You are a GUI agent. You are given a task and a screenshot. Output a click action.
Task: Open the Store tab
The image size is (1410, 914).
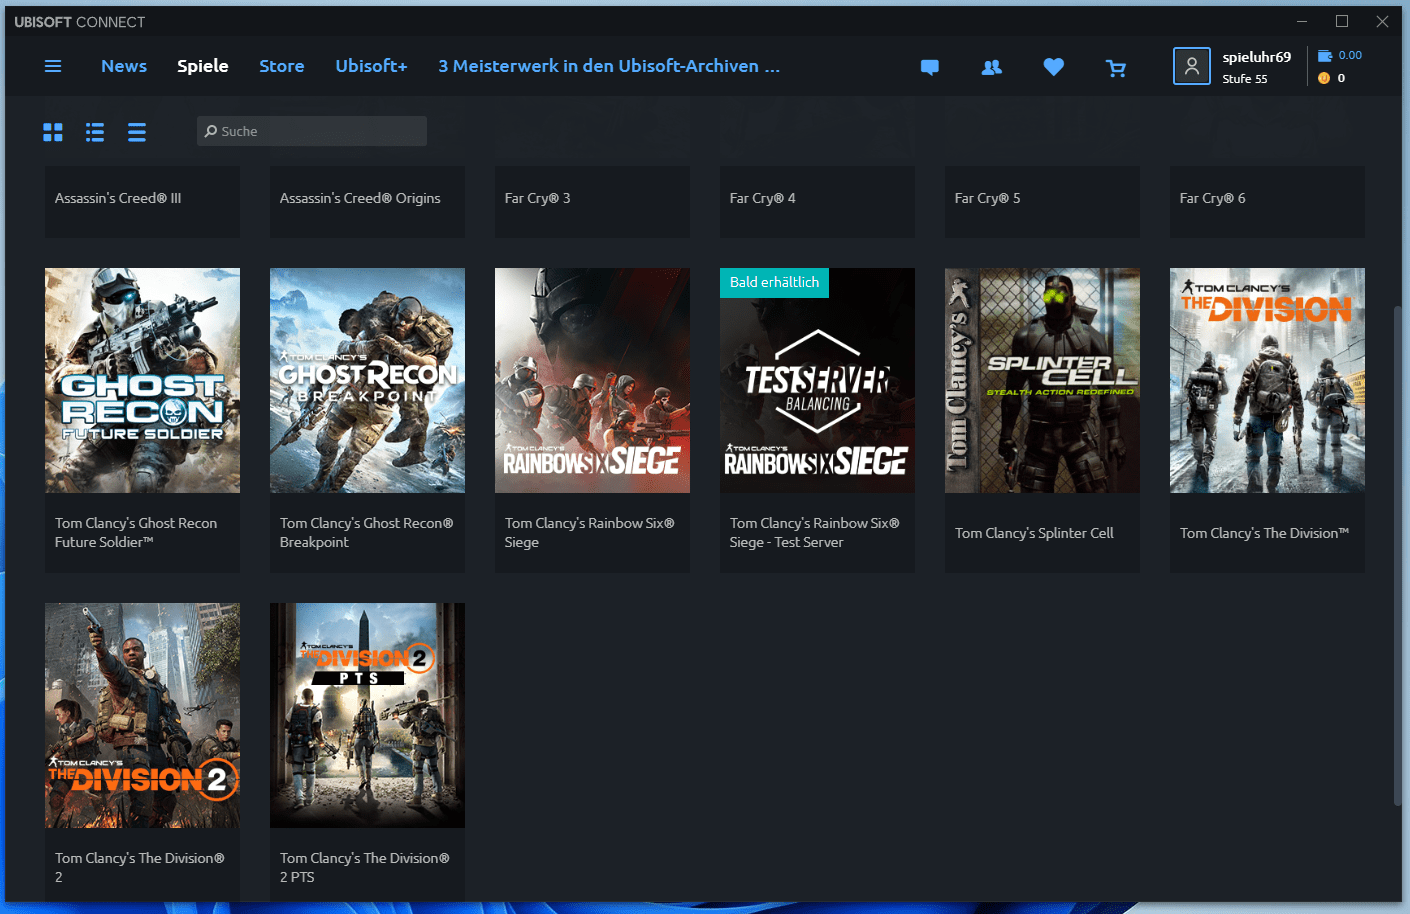click(282, 66)
